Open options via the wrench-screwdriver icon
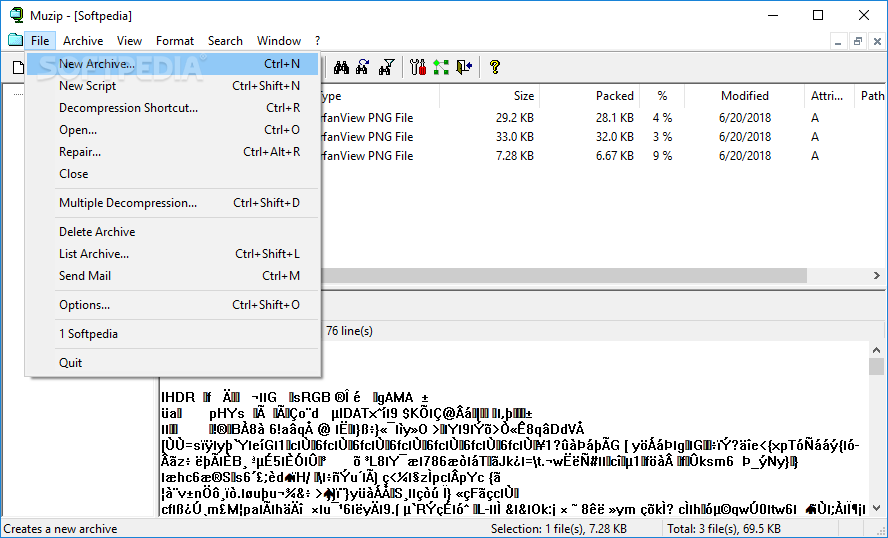The image size is (888, 538). 418,67
